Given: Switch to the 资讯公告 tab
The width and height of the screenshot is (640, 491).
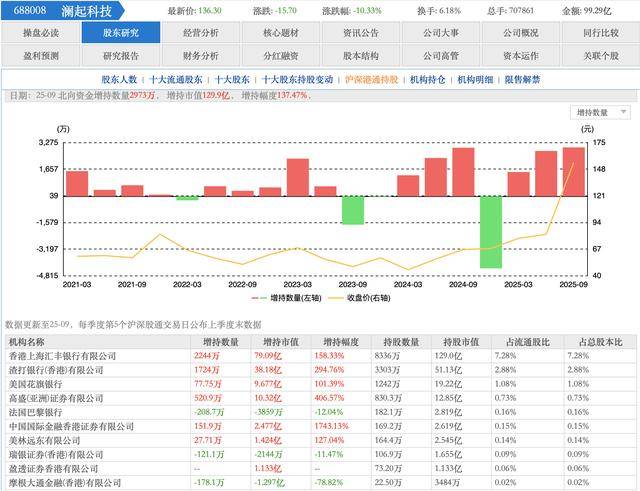Looking at the screenshot, I should point(361,33).
